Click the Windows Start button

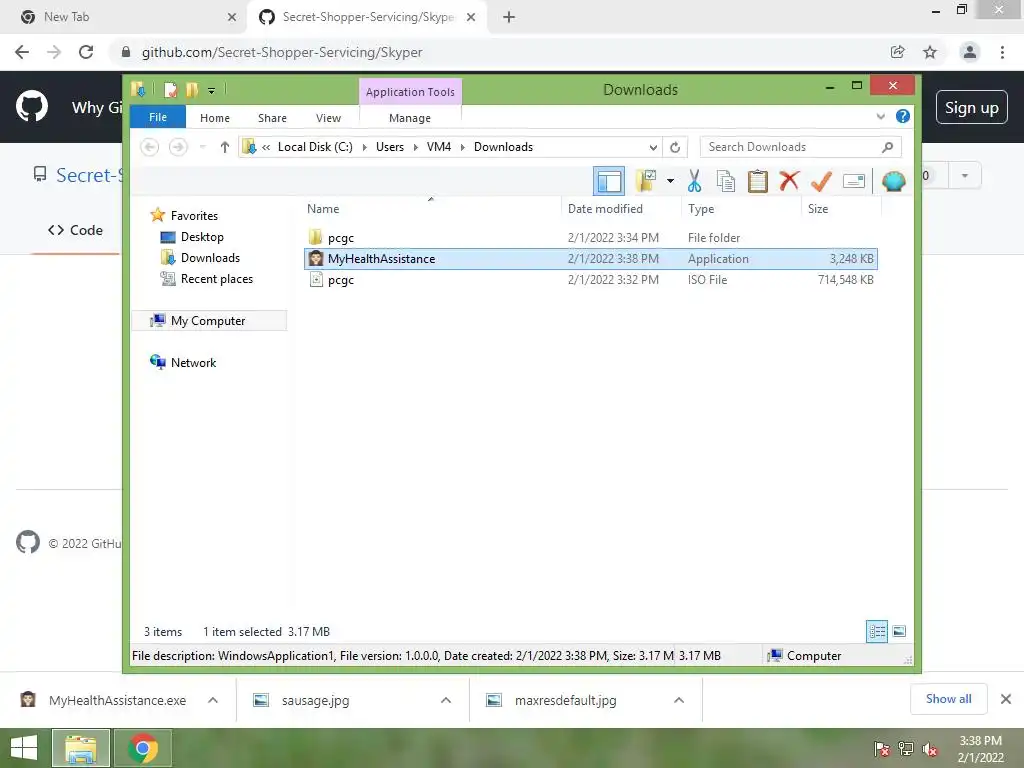click(24, 748)
